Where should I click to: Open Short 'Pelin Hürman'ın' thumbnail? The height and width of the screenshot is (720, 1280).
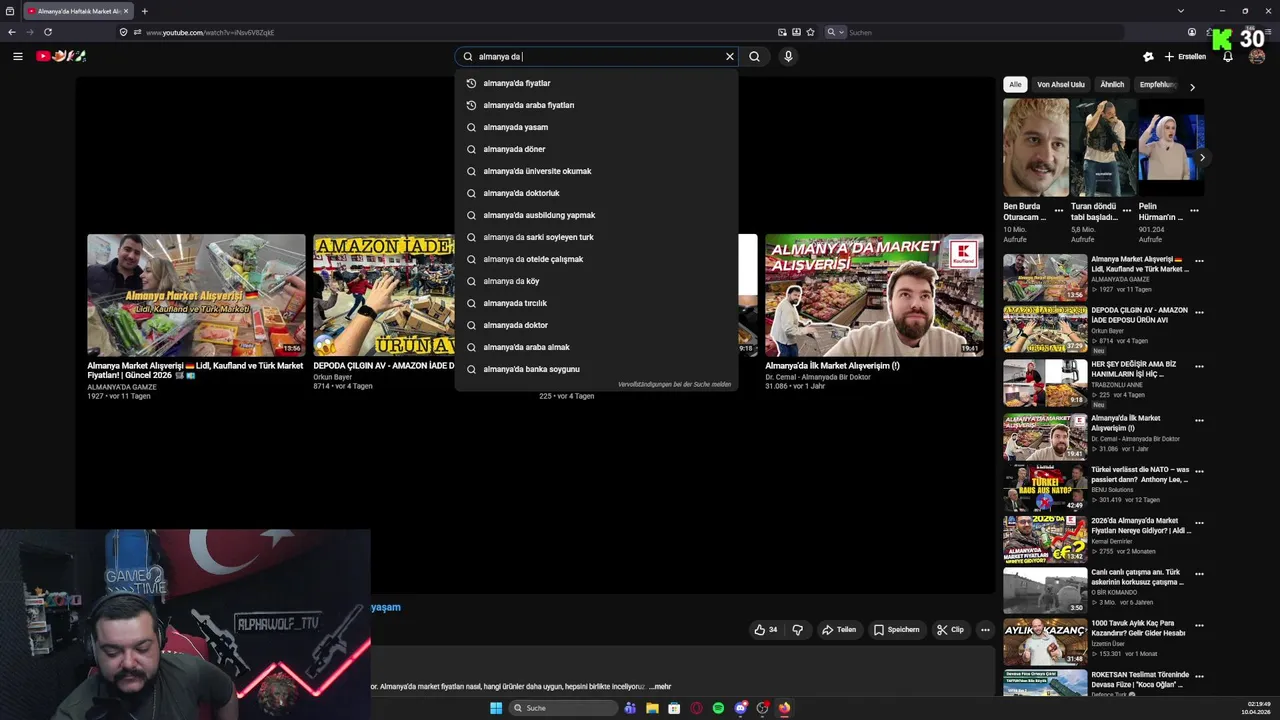1171,147
